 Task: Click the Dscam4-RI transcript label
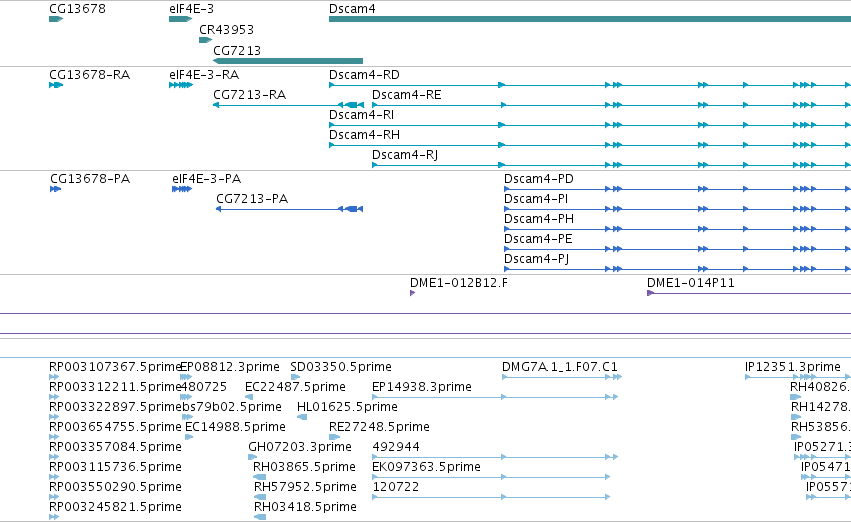361,114
